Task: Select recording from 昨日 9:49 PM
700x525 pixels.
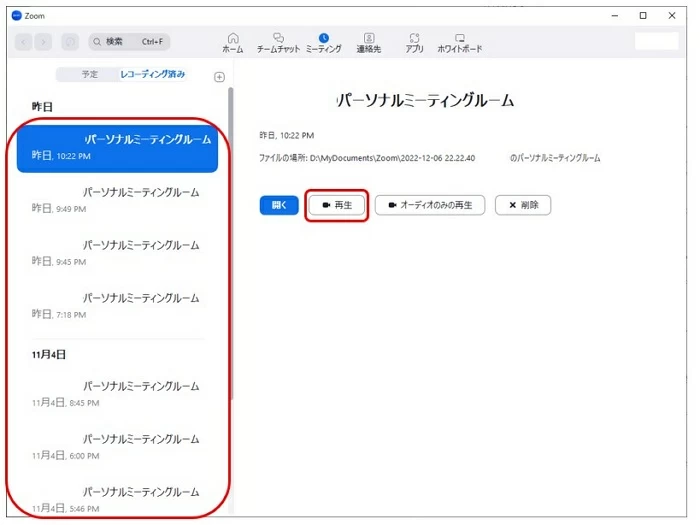Action: coord(117,200)
